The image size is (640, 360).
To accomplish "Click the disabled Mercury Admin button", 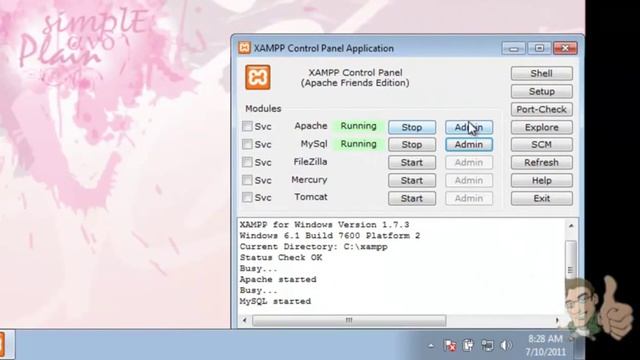I will coord(469,180).
